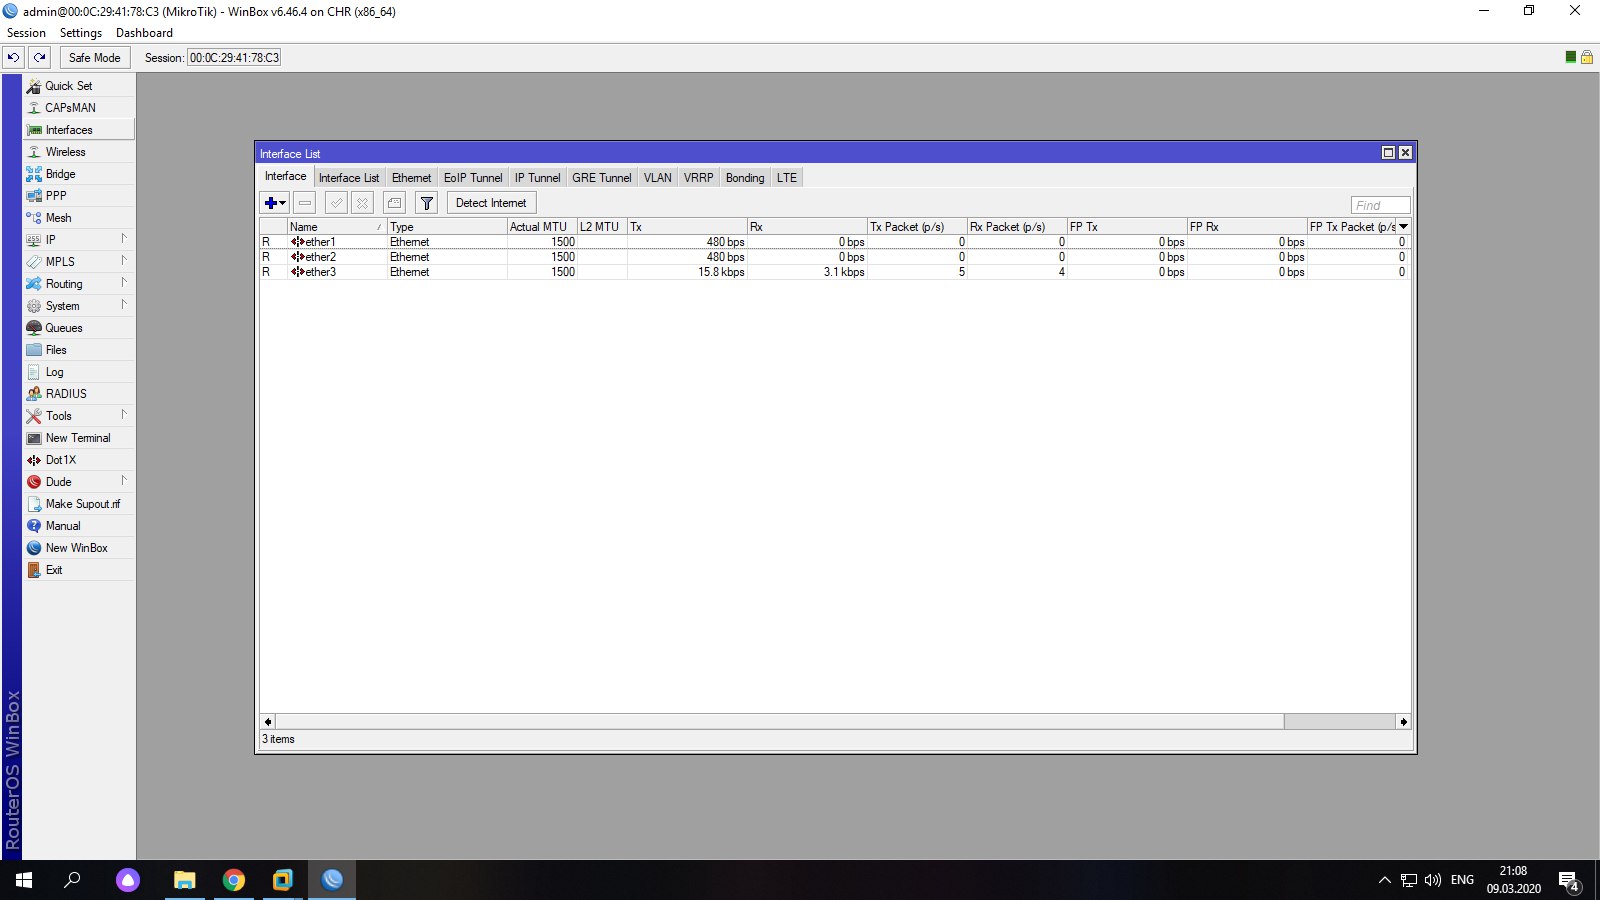Select Interfaces in the sidebar
This screenshot has width=1600, height=900.
[x=79, y=130]
